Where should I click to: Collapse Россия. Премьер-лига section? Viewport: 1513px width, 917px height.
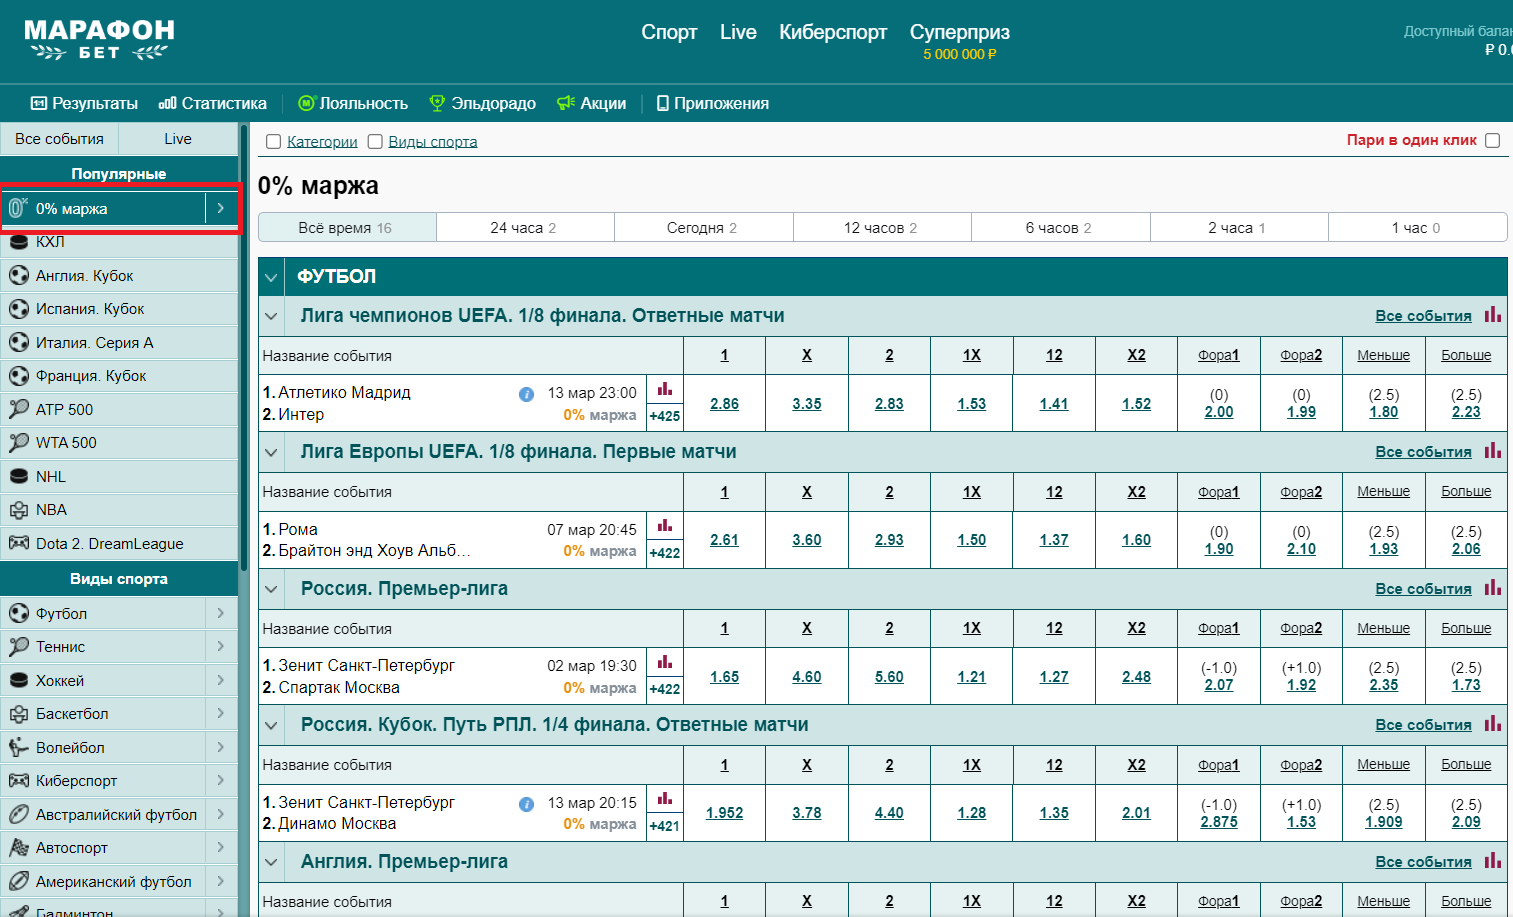(x=271, y=589)
